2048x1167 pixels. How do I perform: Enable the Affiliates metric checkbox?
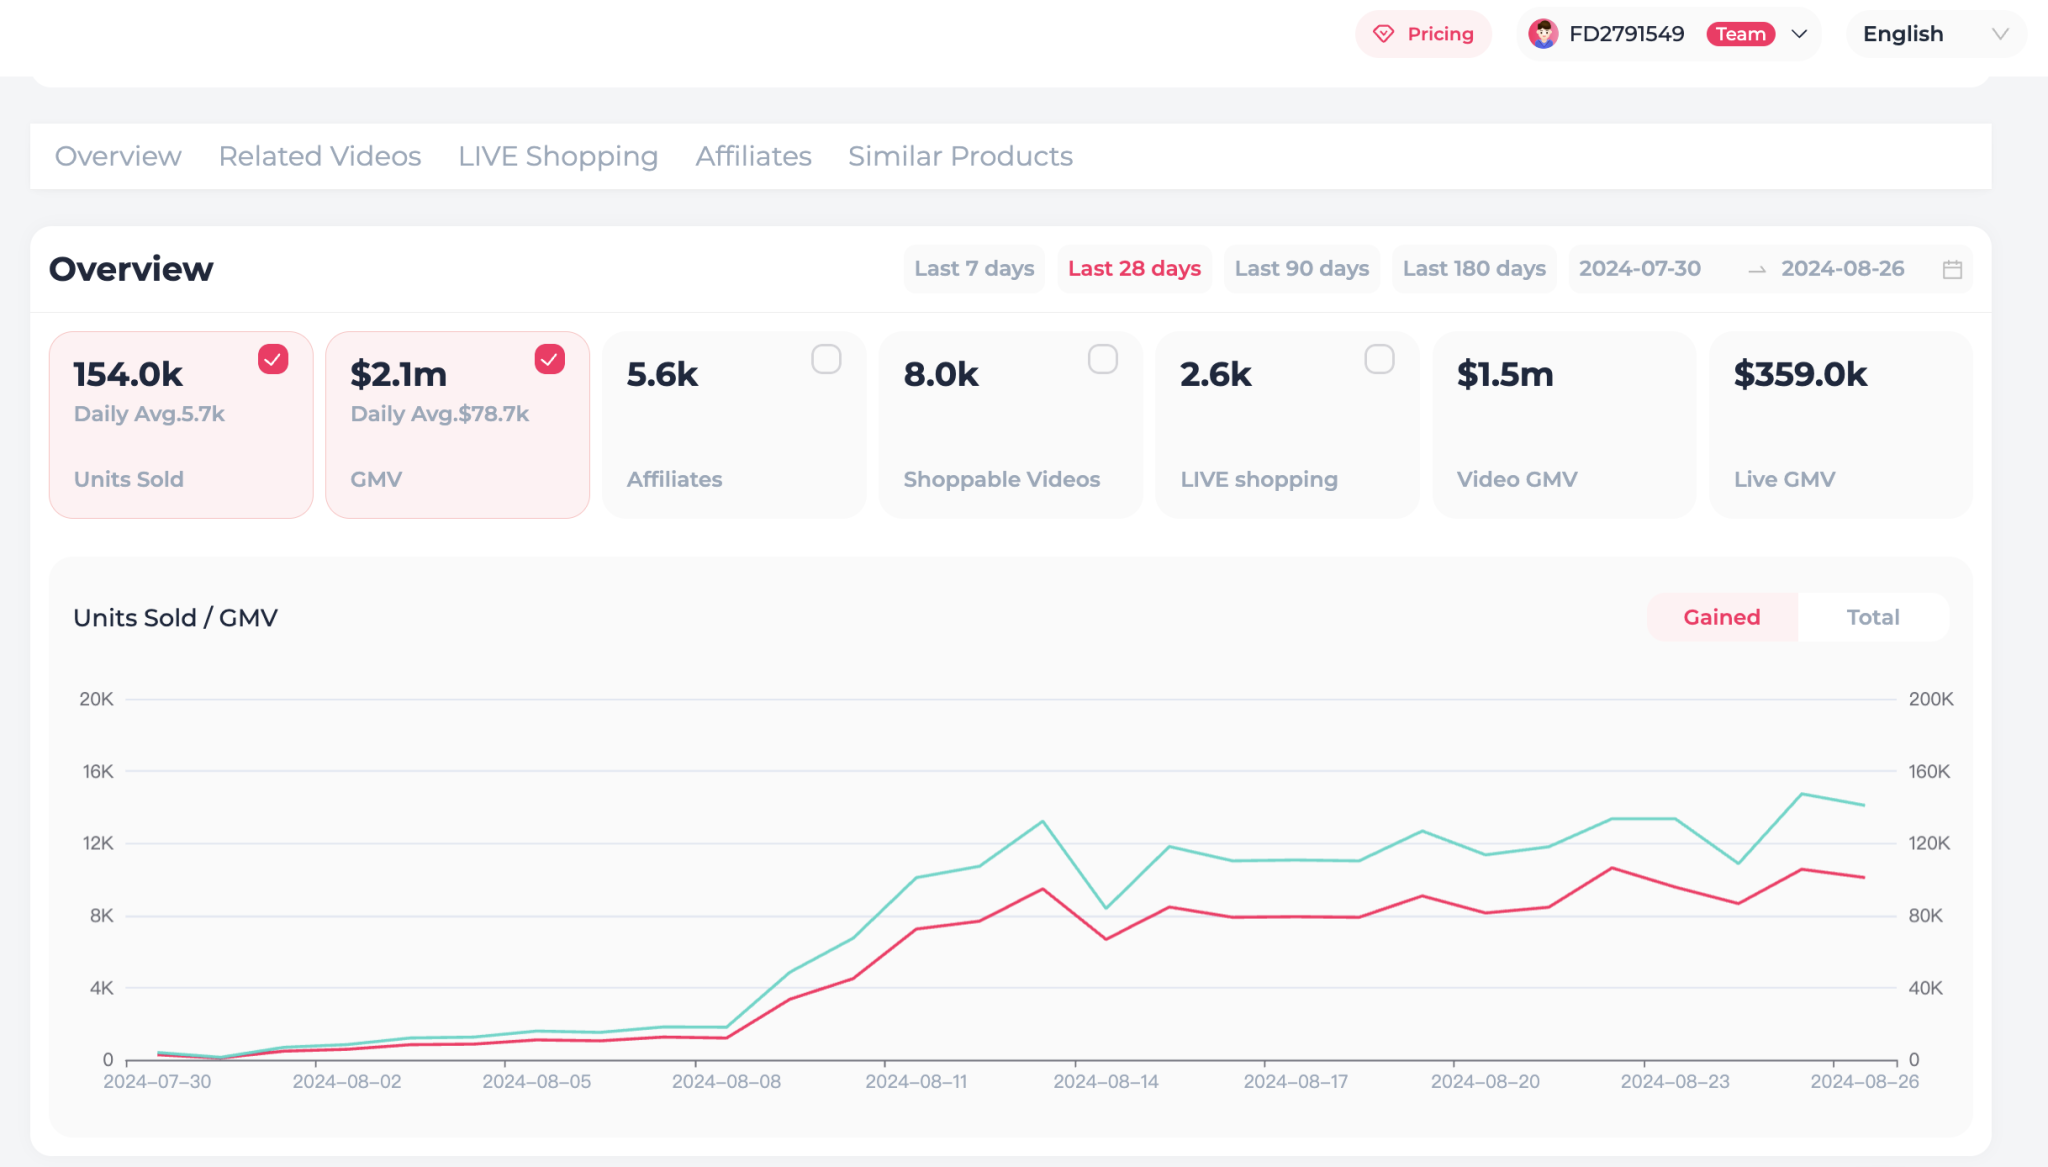pyautogui.click(x=826, y=359)
